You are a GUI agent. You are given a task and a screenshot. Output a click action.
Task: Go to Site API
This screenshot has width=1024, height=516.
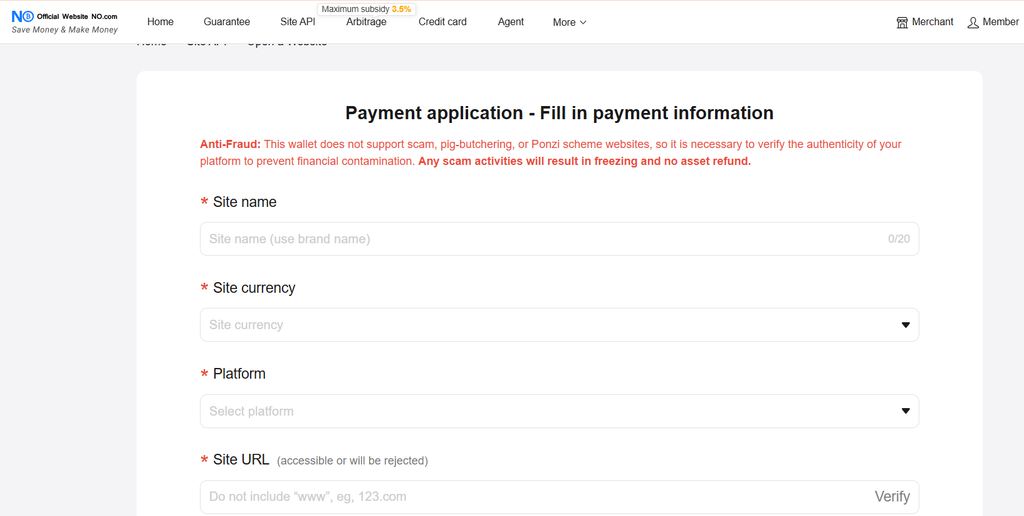coord(298,22)
